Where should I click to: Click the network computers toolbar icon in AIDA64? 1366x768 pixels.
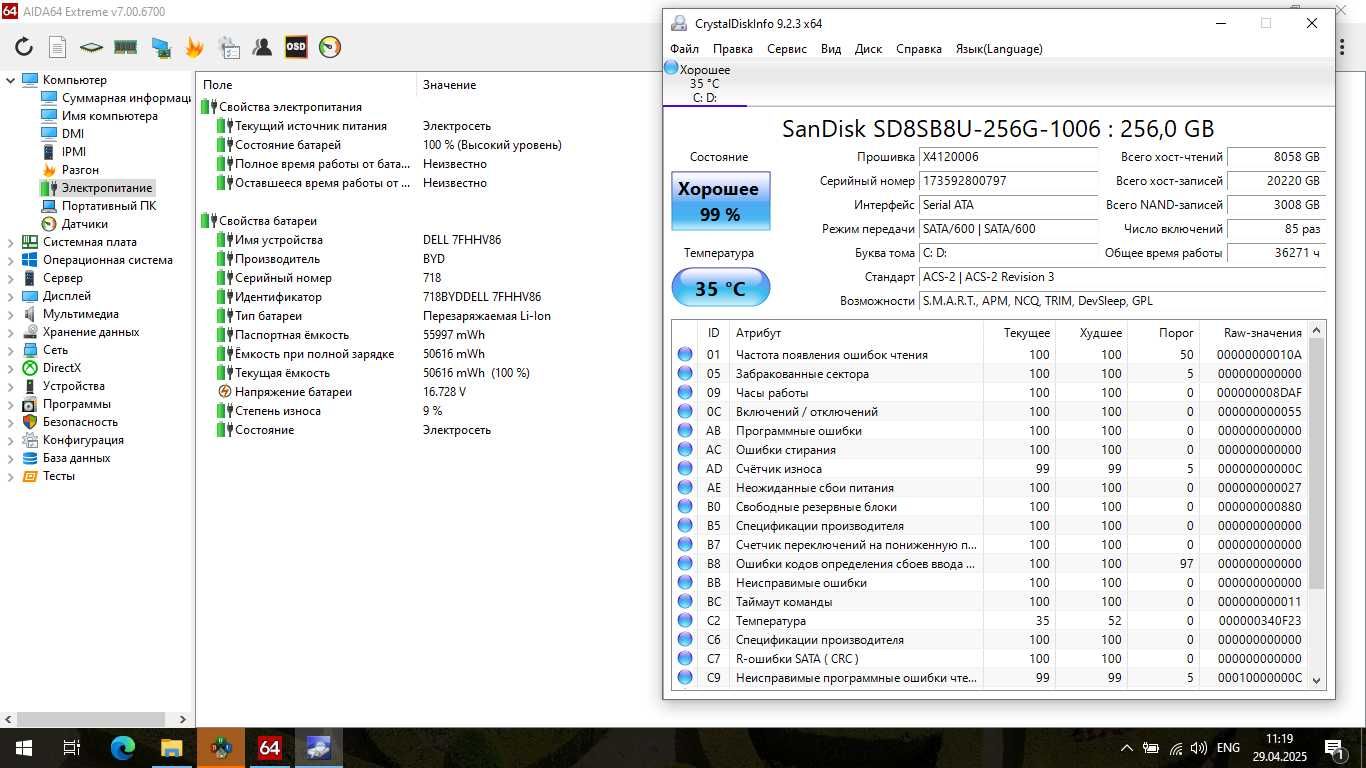[160, 46]
